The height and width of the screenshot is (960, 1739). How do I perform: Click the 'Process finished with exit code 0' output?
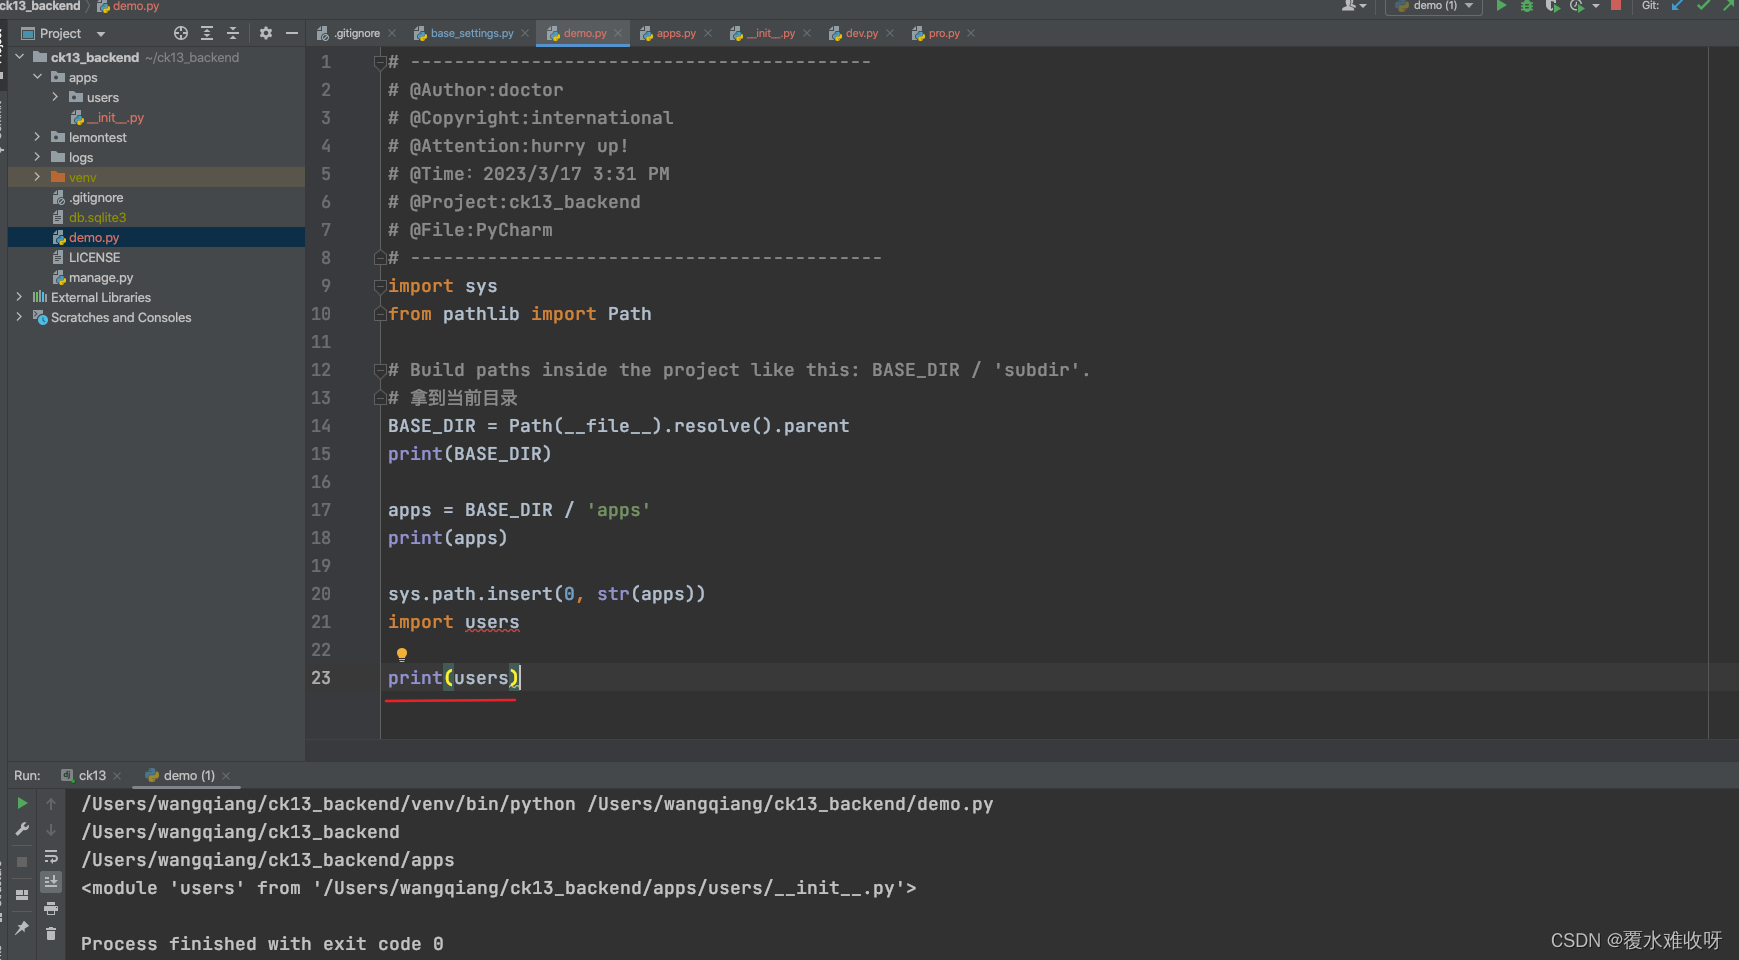[262, 944]
